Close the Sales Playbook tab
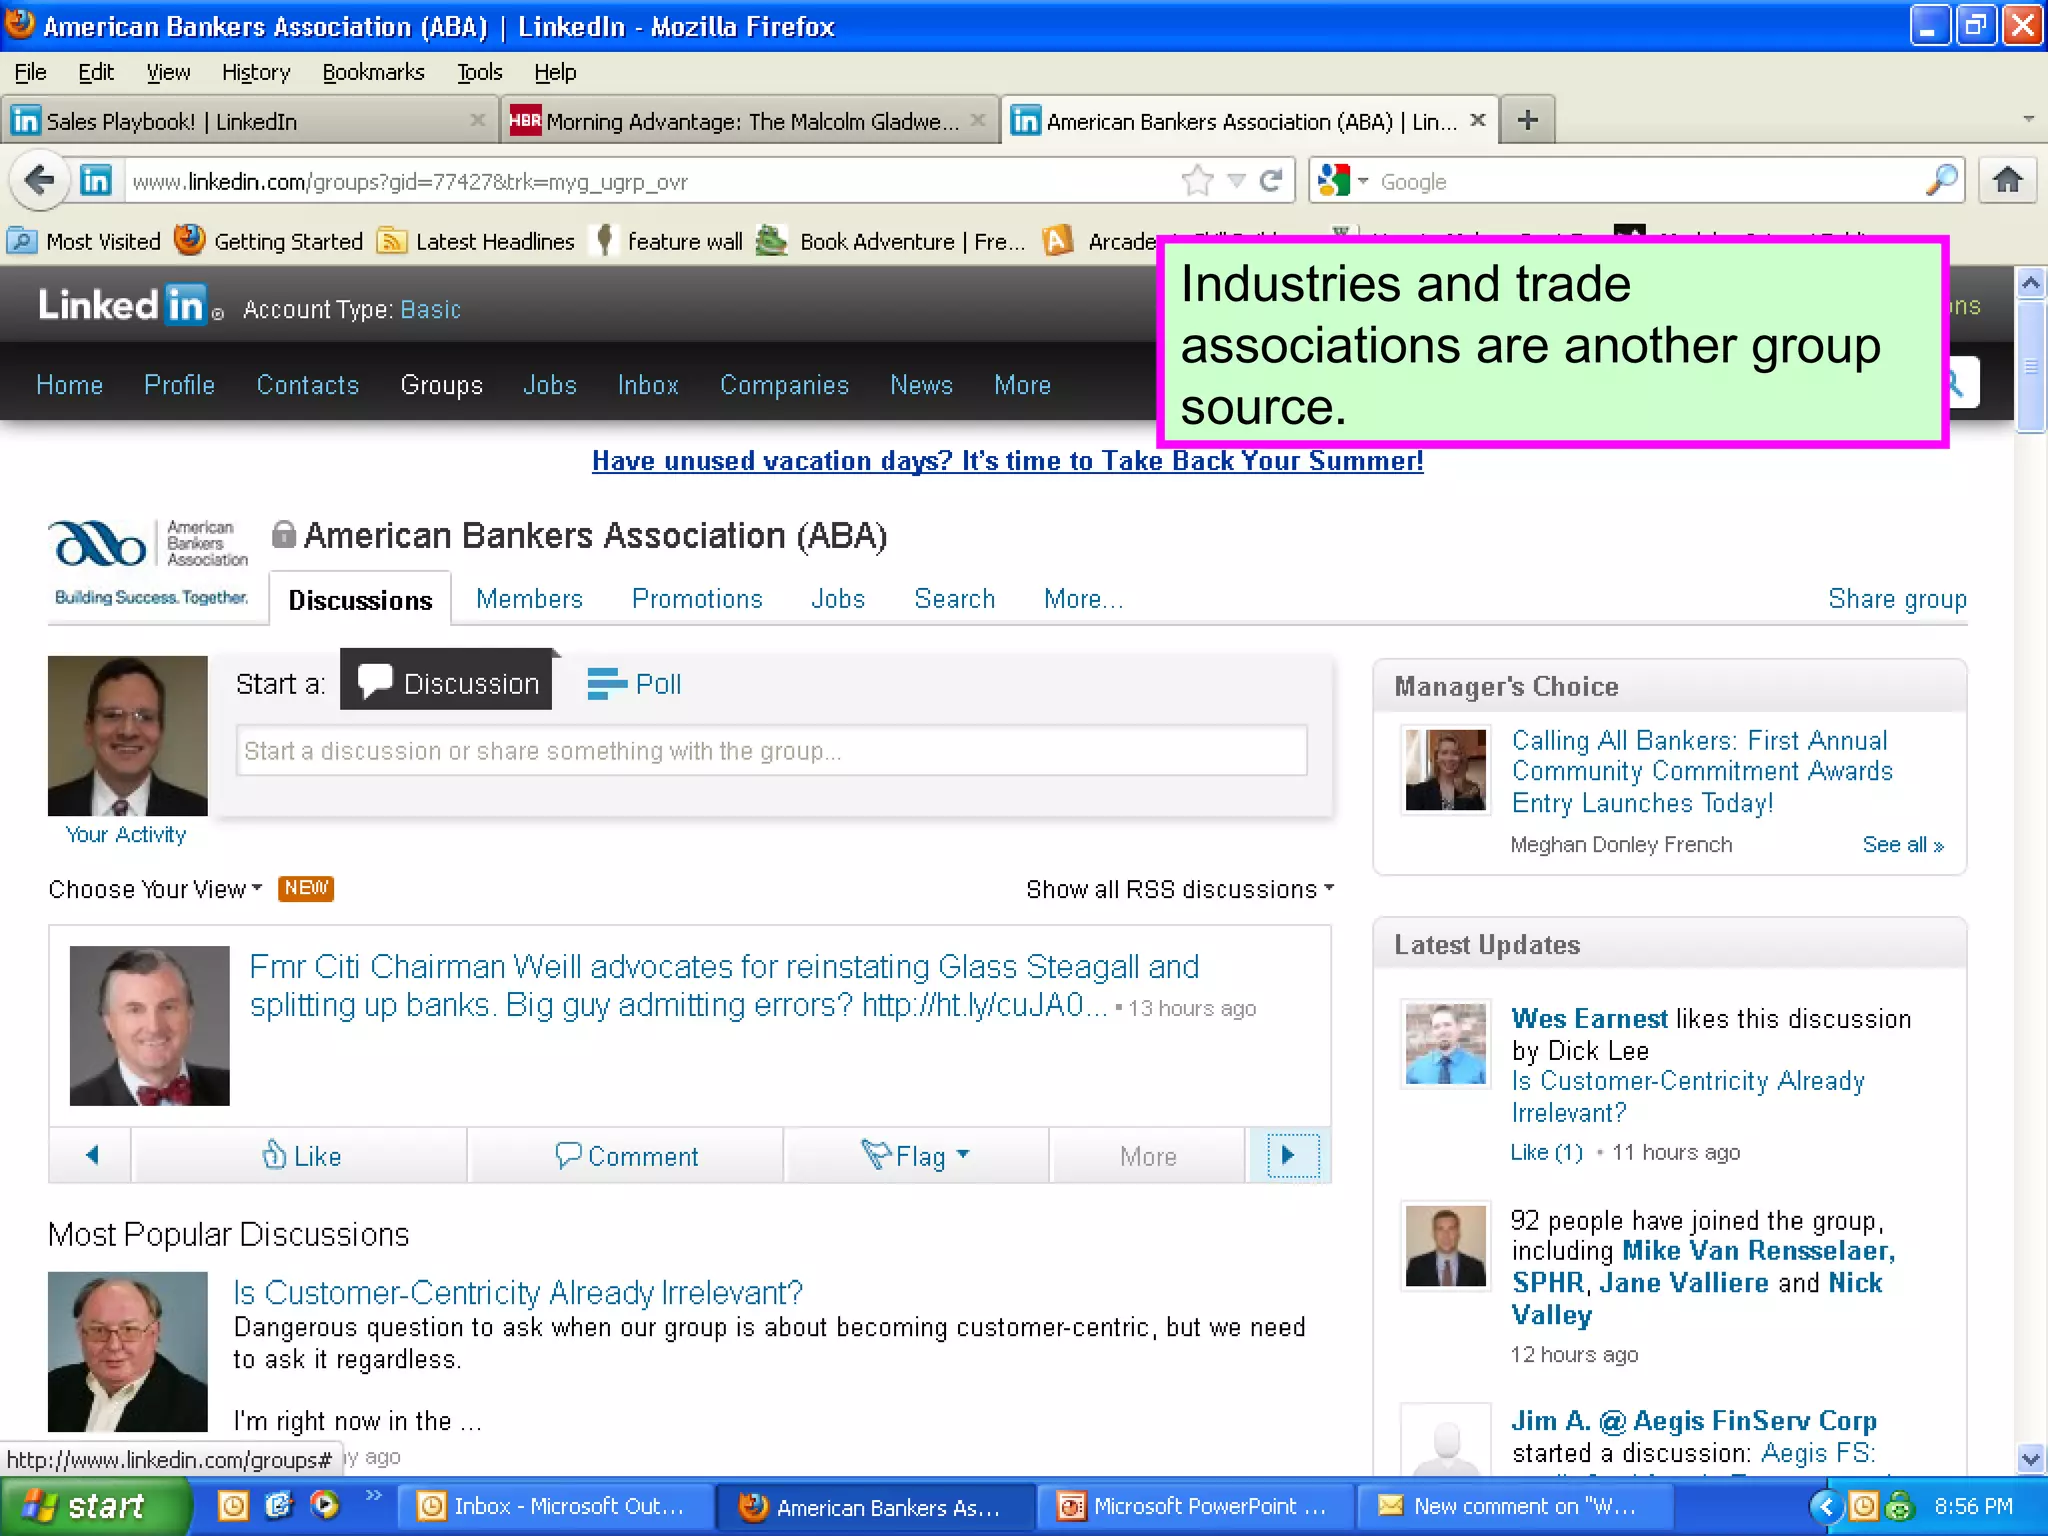 pos(477,121)
